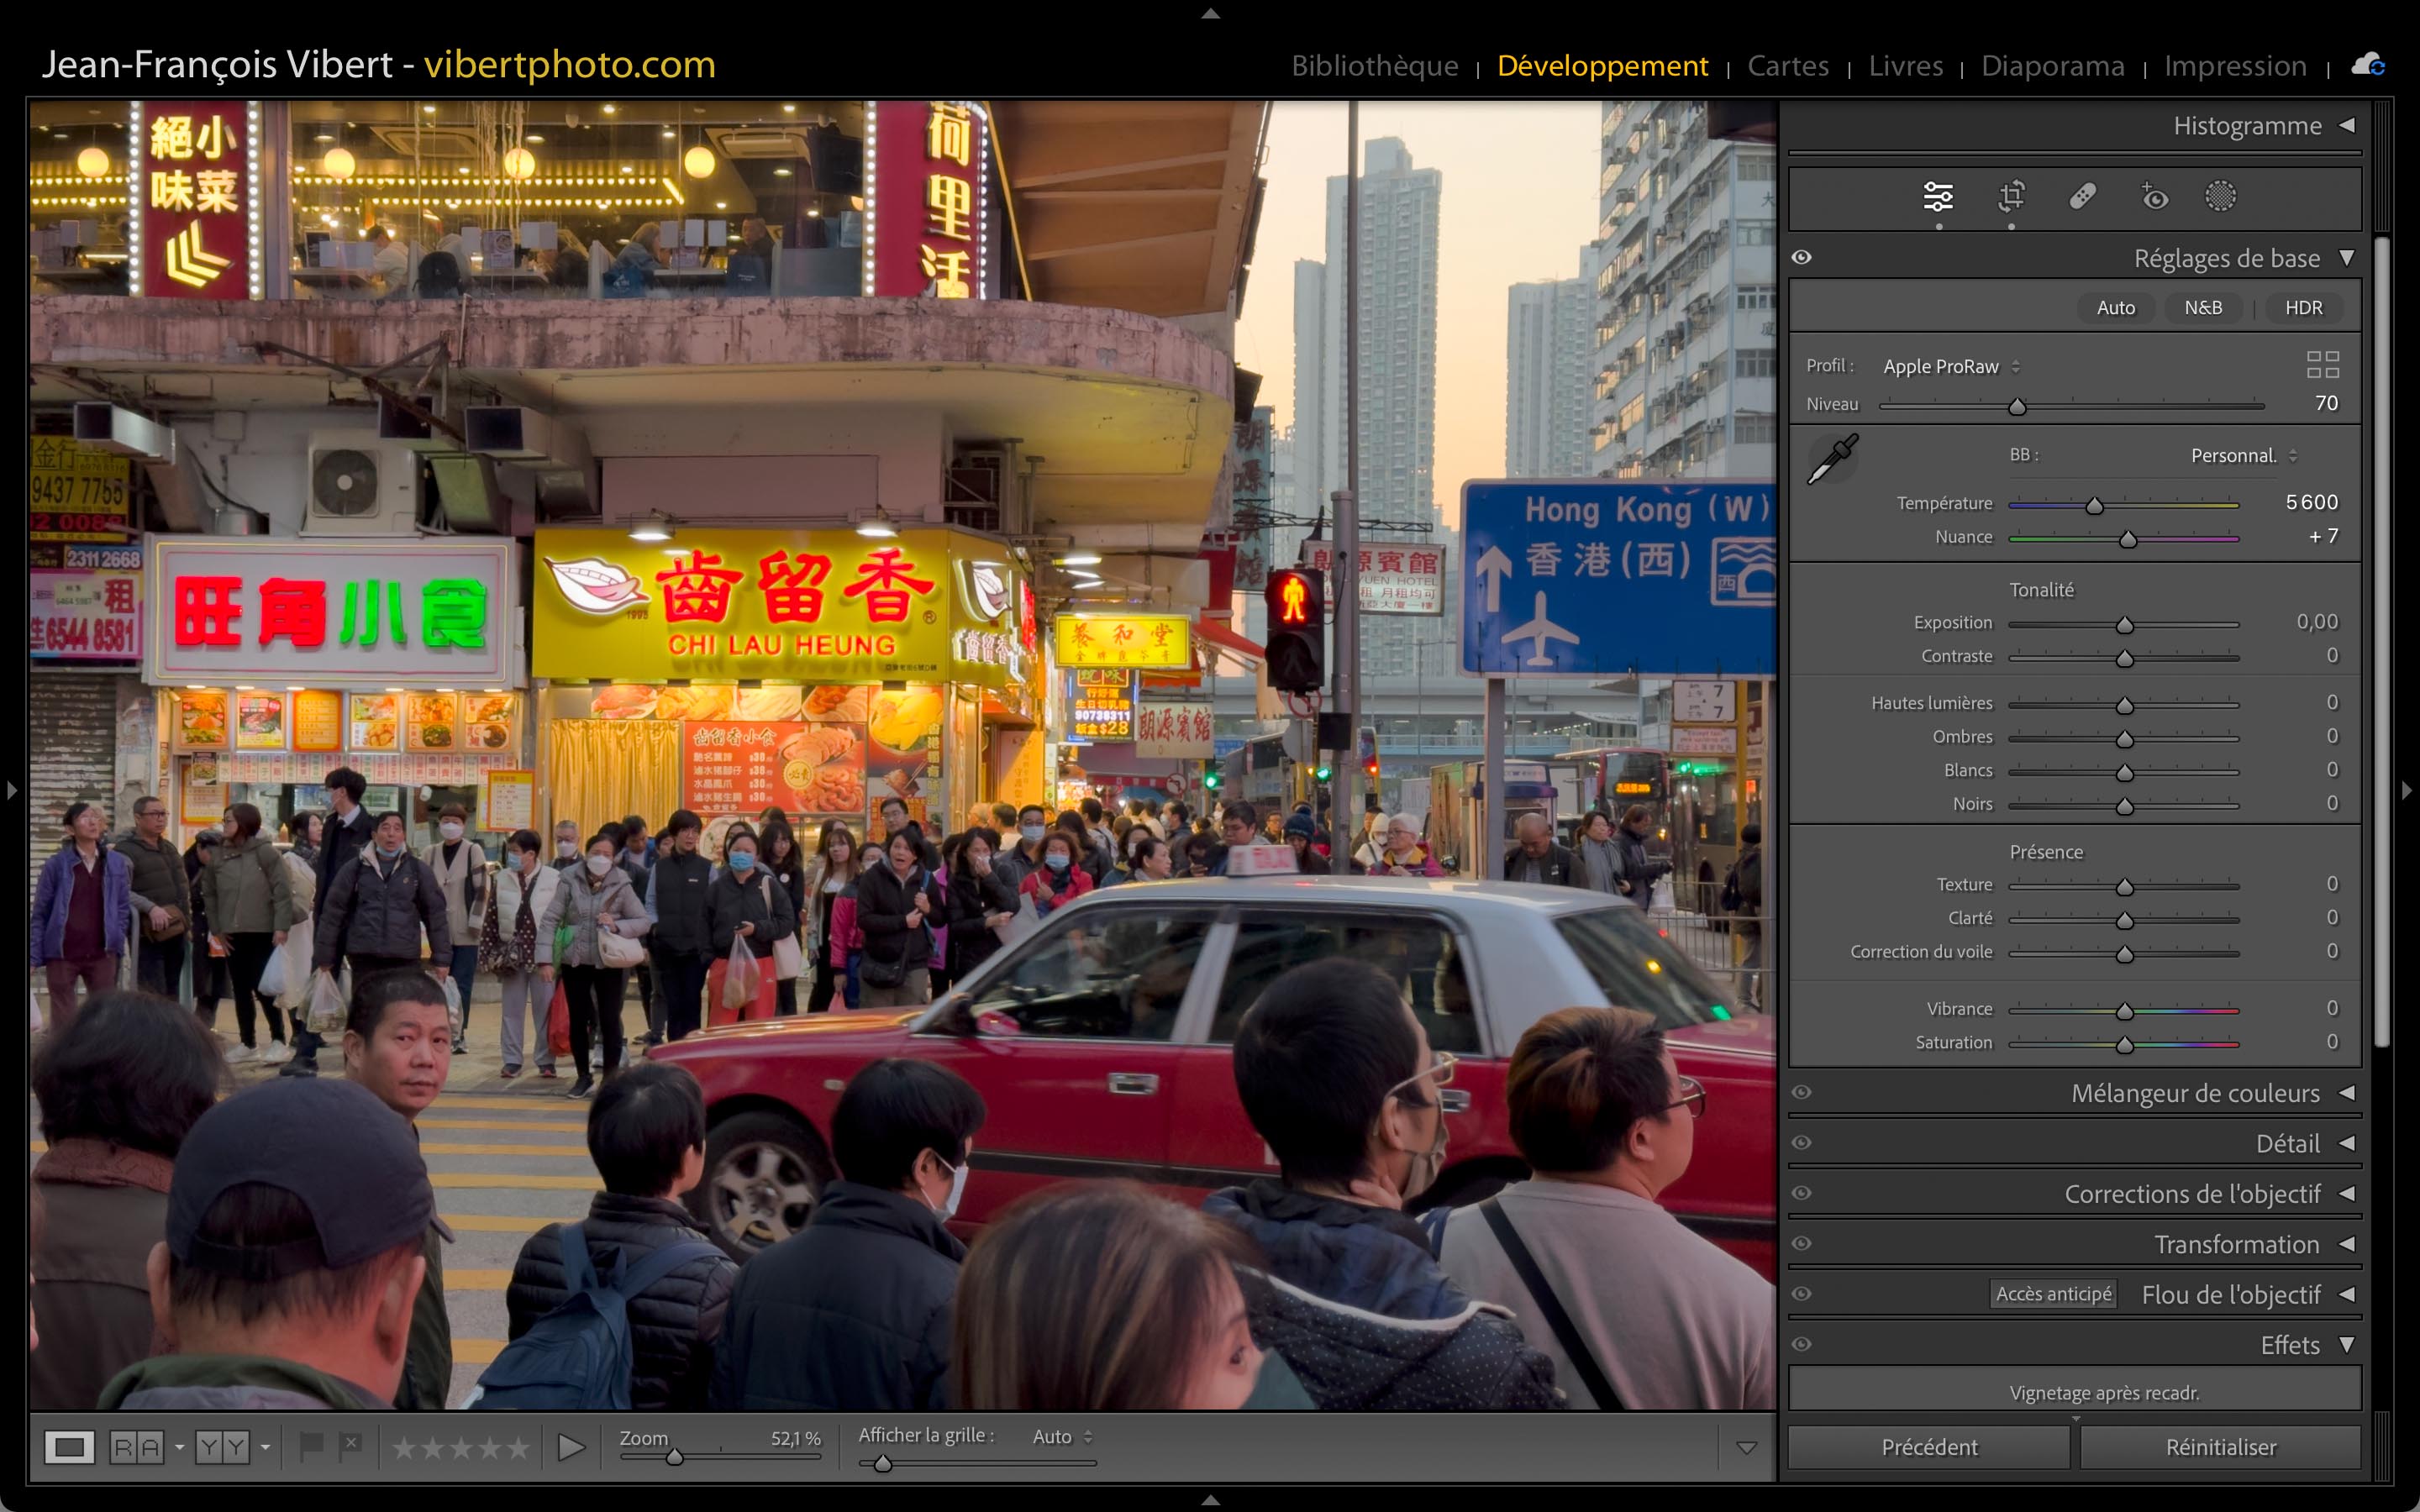The width and height of the screenshot is (2420, 1512).
Task: Click the Auto tone button
Action: coord(2115,308)
